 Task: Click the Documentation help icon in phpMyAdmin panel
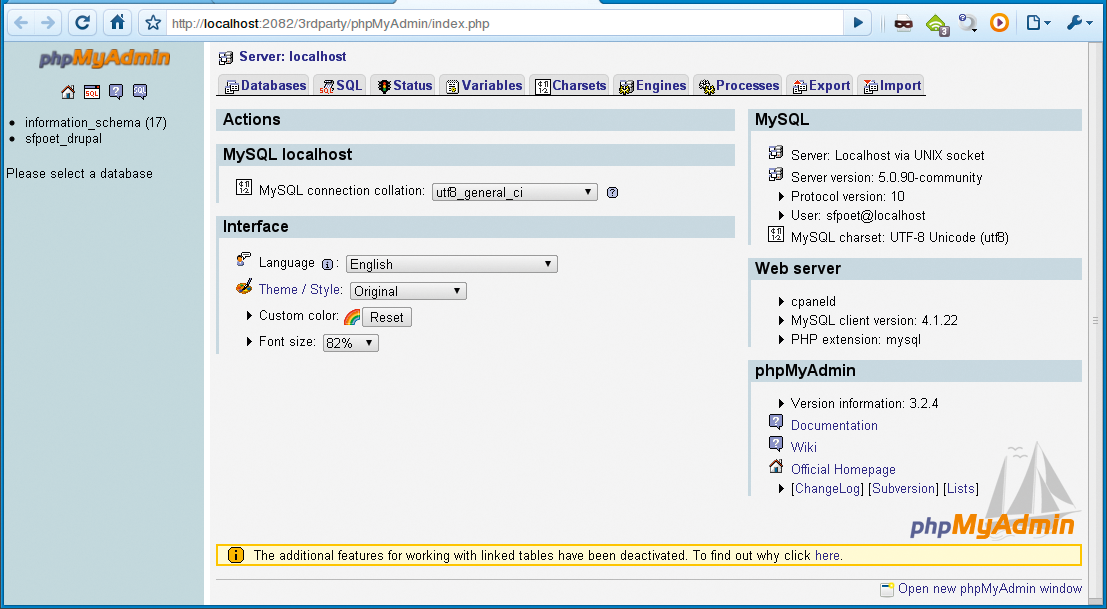pyautogui.click(x=776, y=422)
